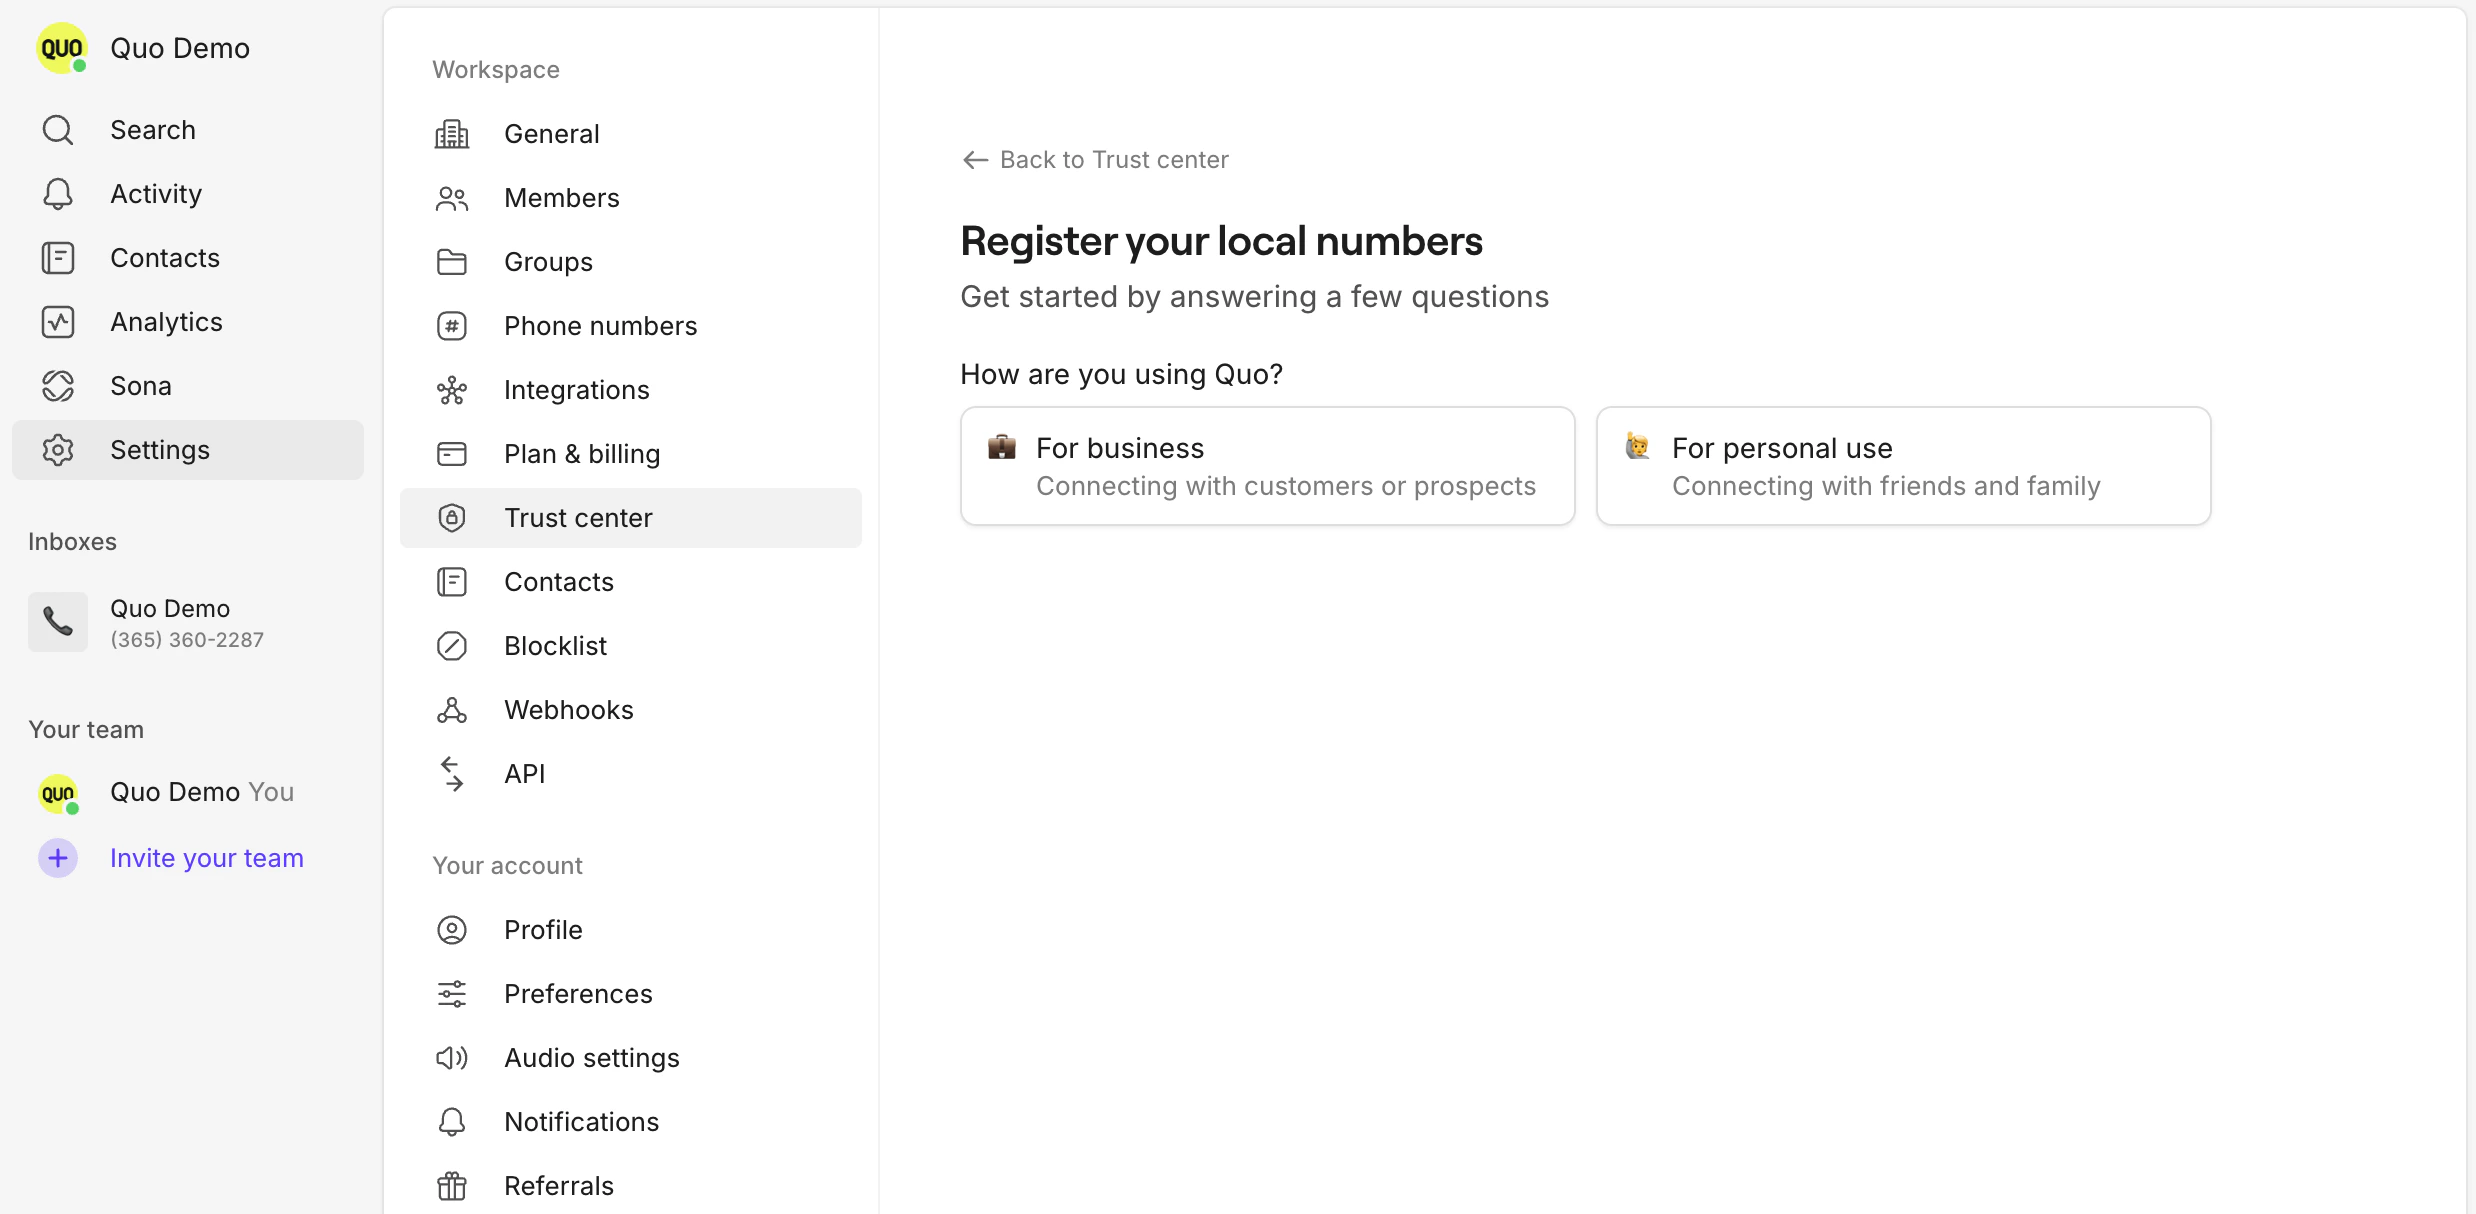Click the Activity bell icon
2476x1214 pixels.
[57, 193]
